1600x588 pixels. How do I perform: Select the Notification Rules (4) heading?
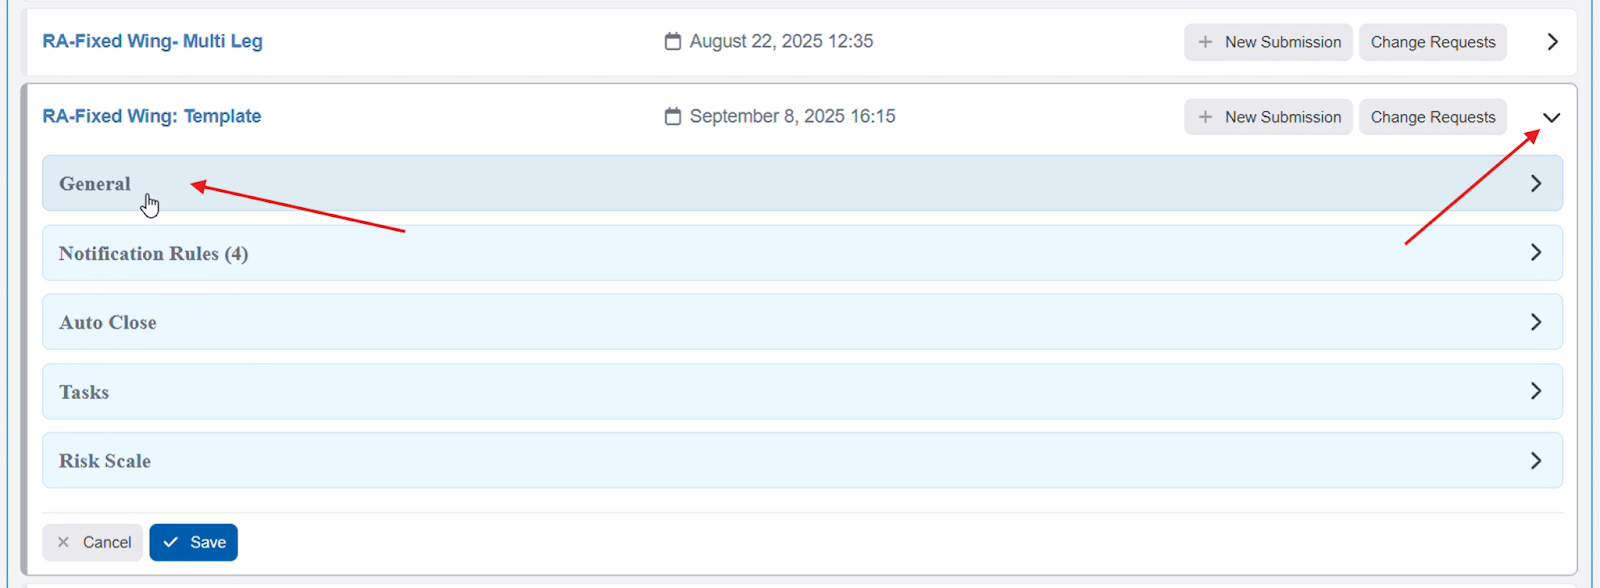tap(153, 254)
